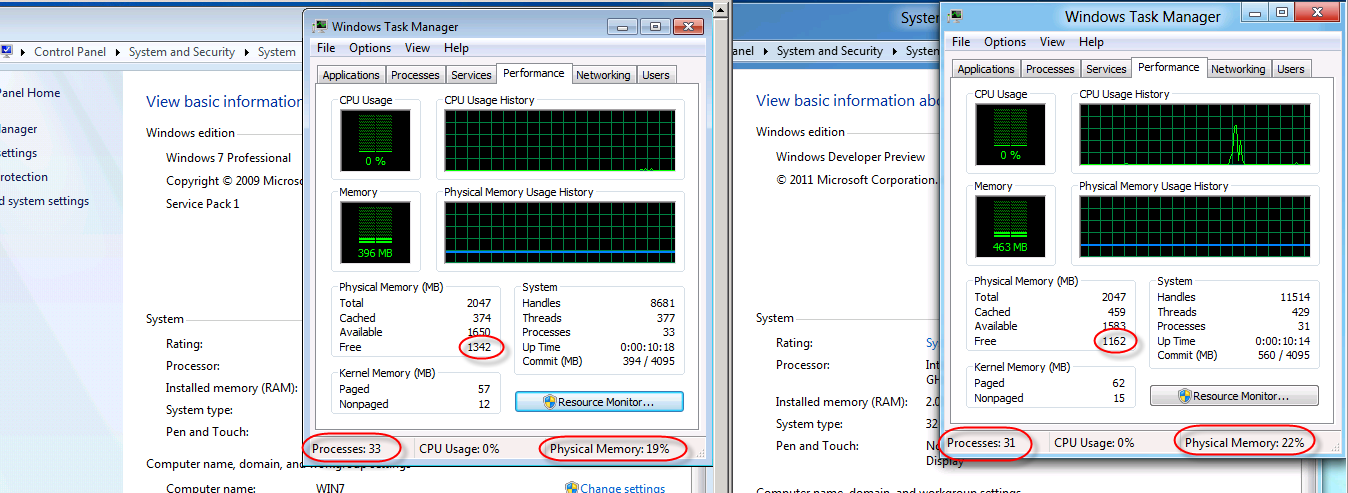Click Commit value 560 / 4095
This screenshot has height=493, width=1348.
click(x=1284, y=355)
